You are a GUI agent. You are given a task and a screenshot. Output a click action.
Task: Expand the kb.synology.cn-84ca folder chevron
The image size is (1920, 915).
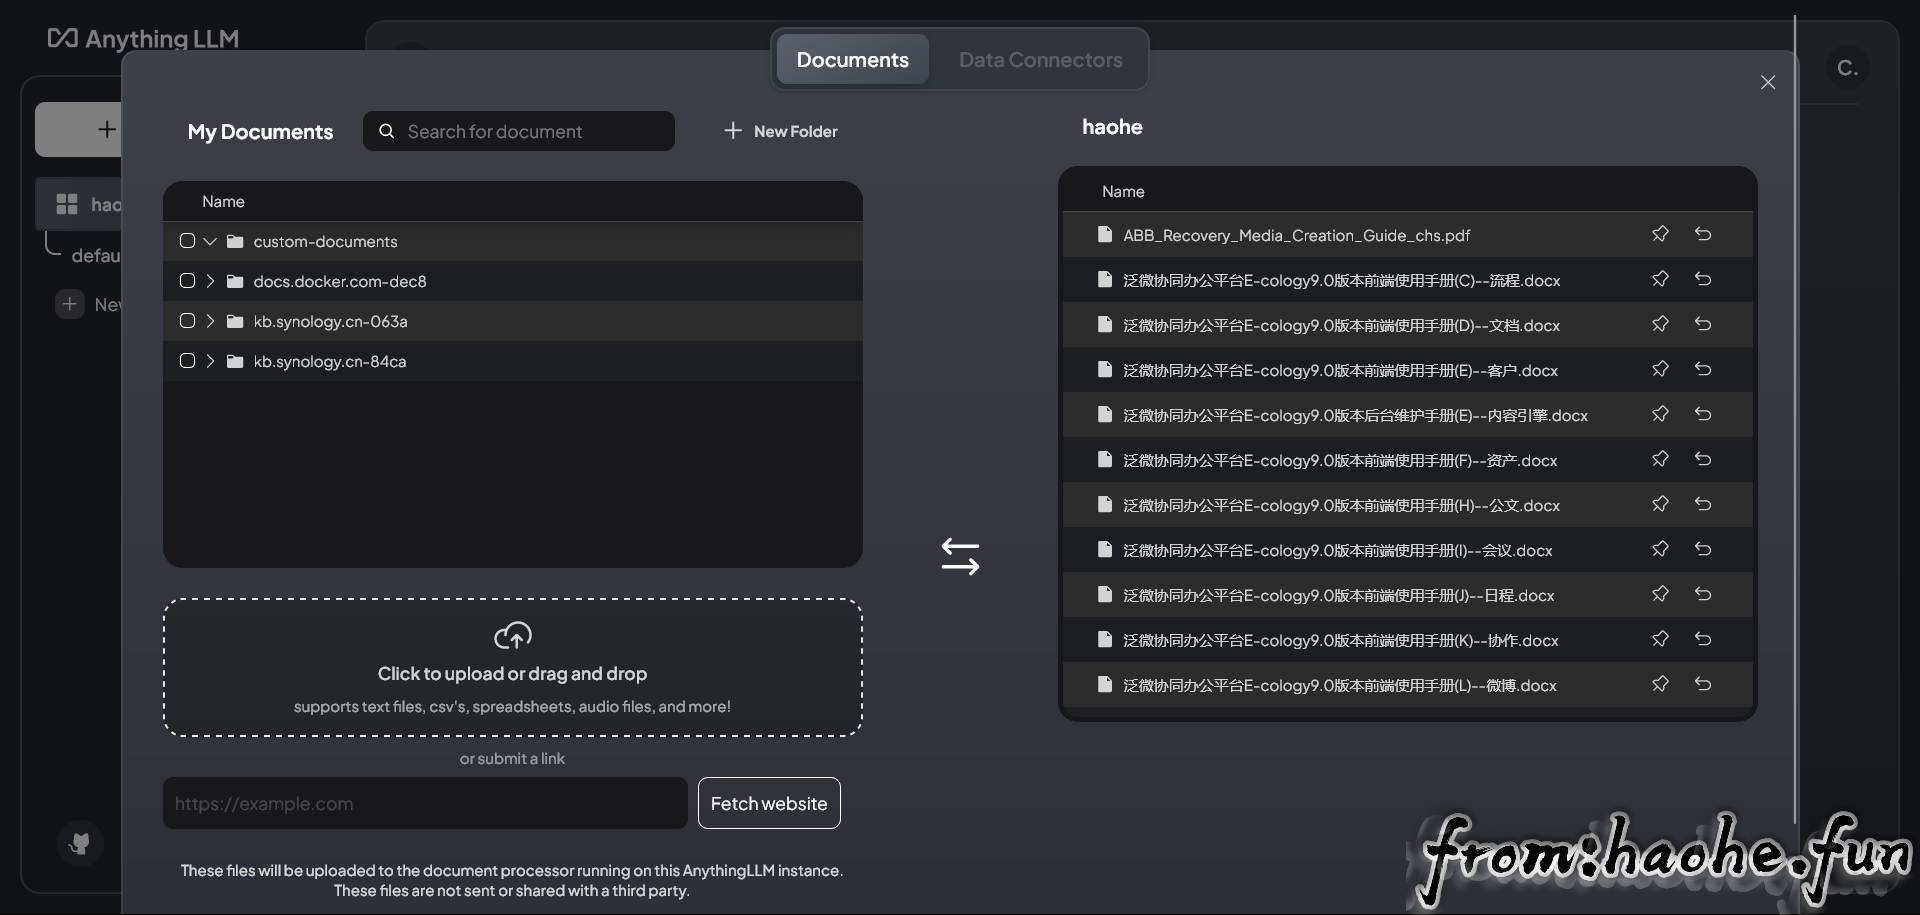[x=210, y=361]
